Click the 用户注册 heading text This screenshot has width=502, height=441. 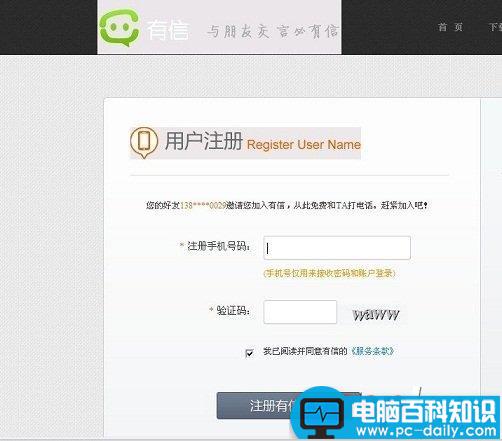(203, 141)
